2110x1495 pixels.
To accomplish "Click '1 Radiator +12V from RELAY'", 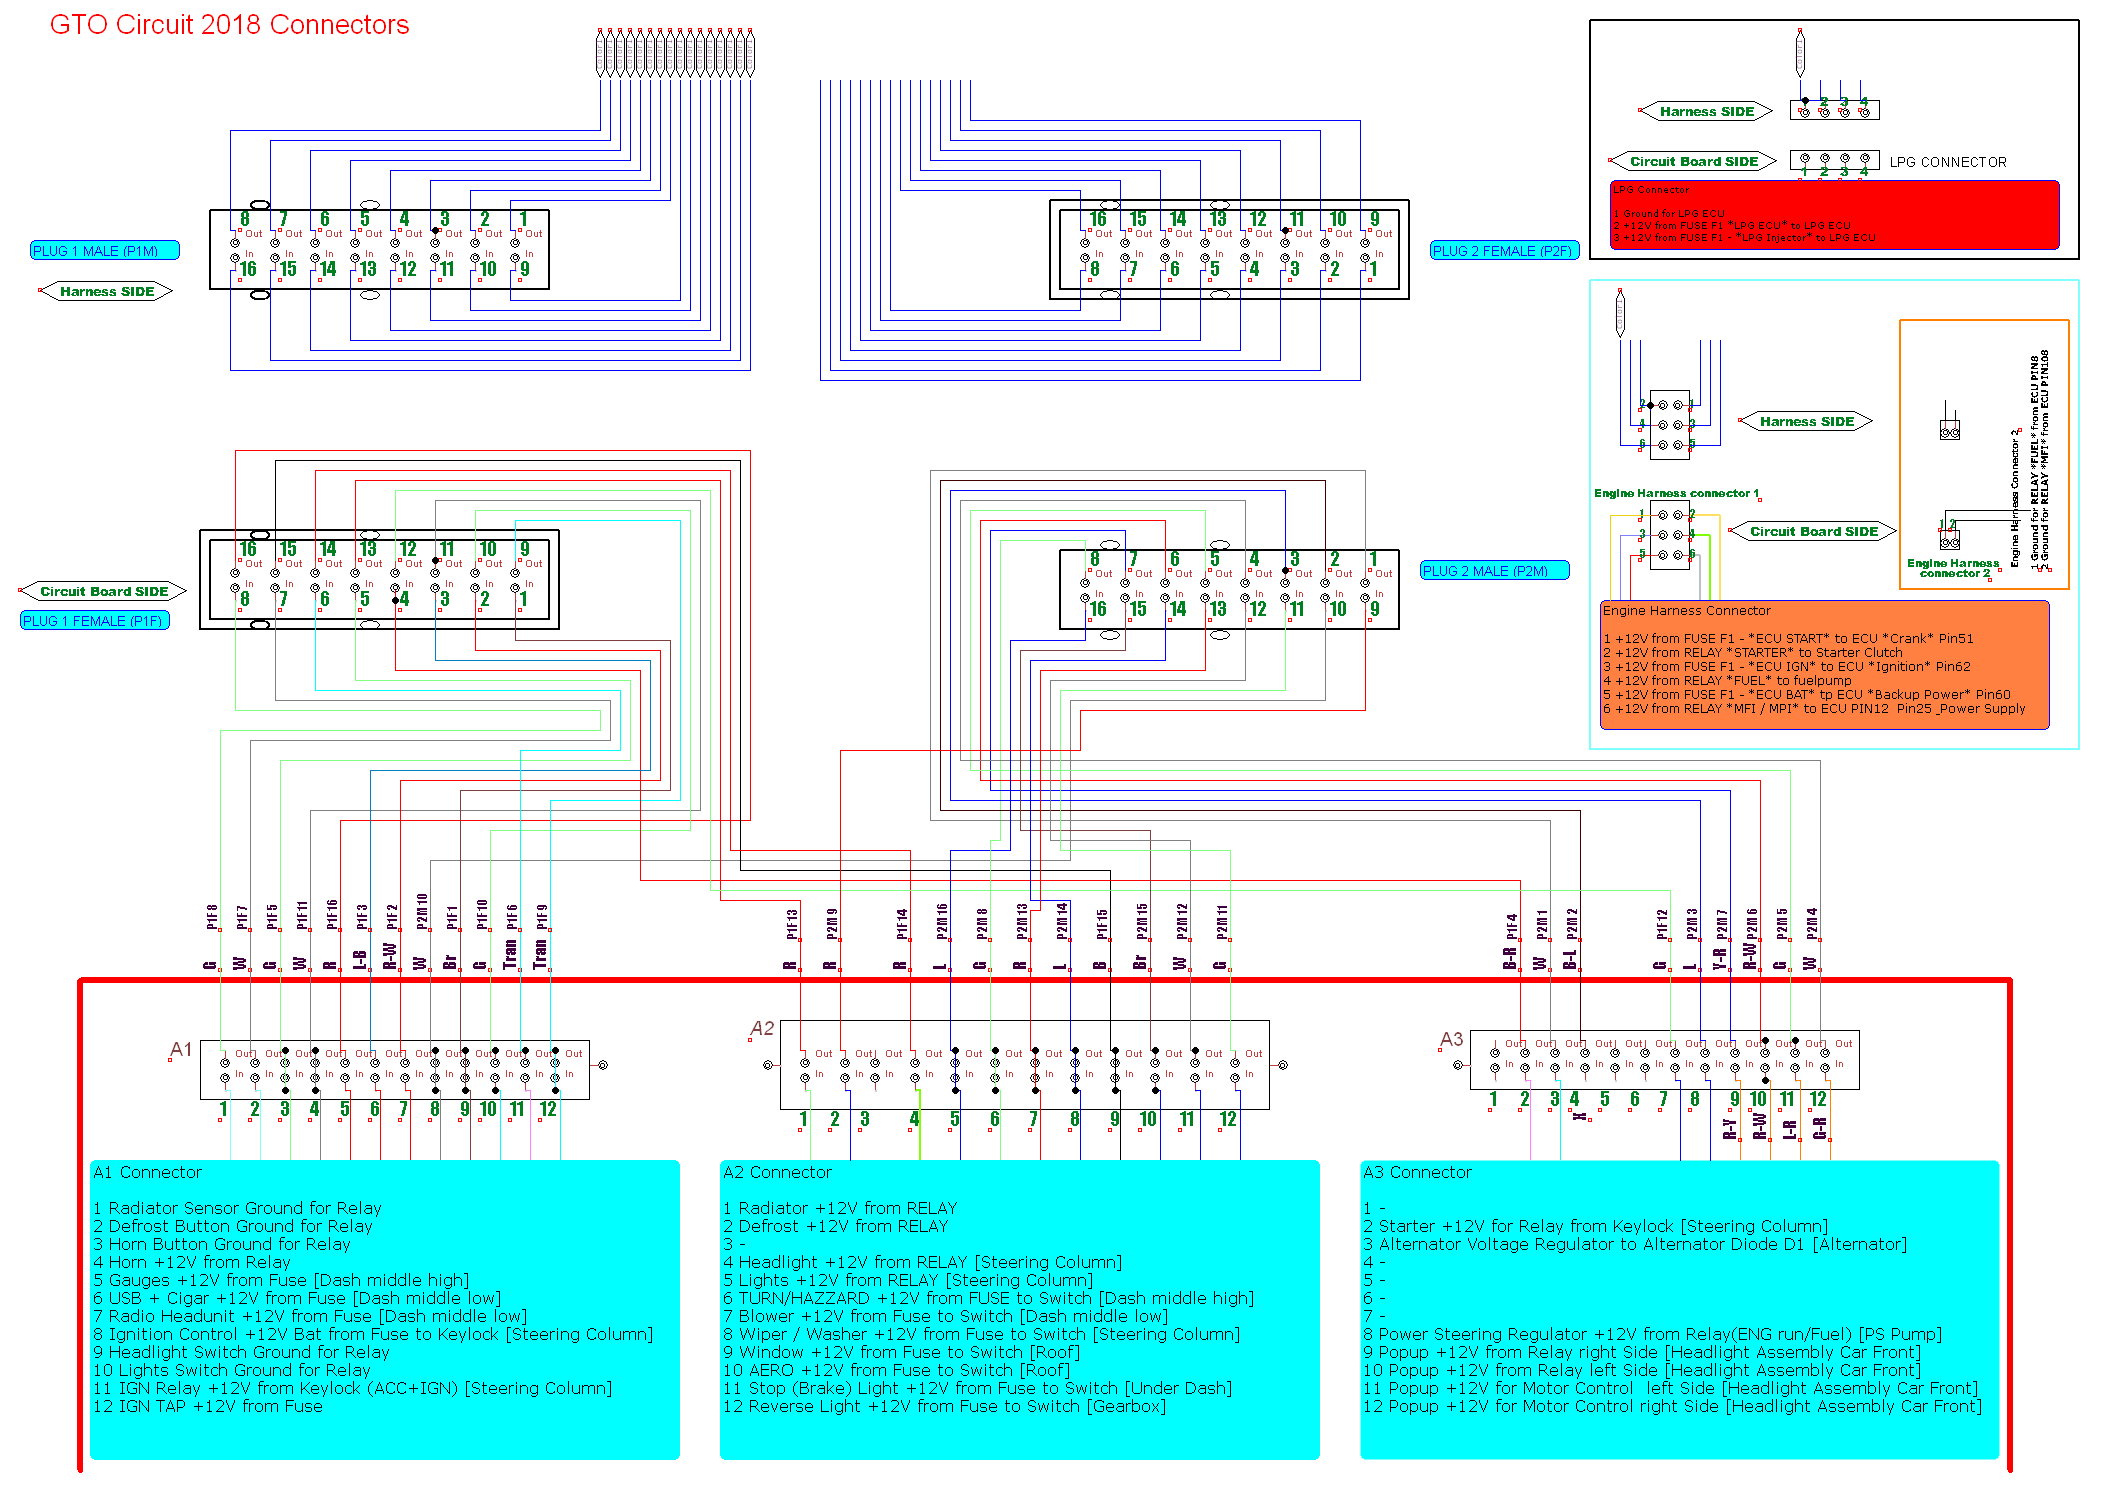I will (840, 1209).
